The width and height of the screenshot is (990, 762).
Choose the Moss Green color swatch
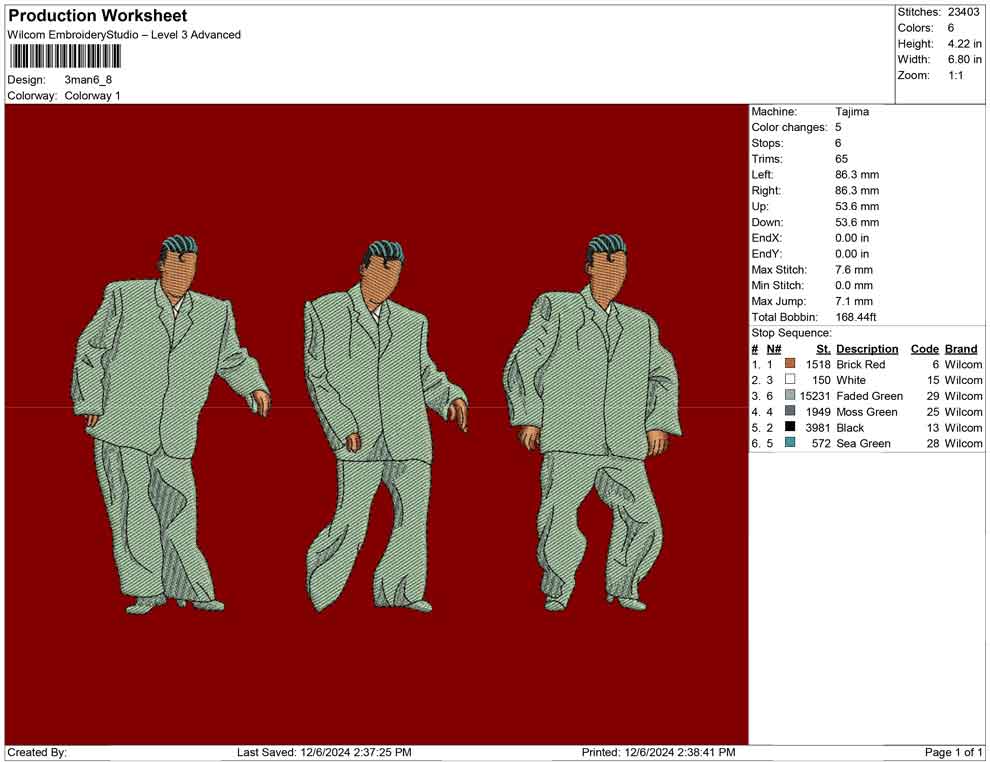click(790, 412)
